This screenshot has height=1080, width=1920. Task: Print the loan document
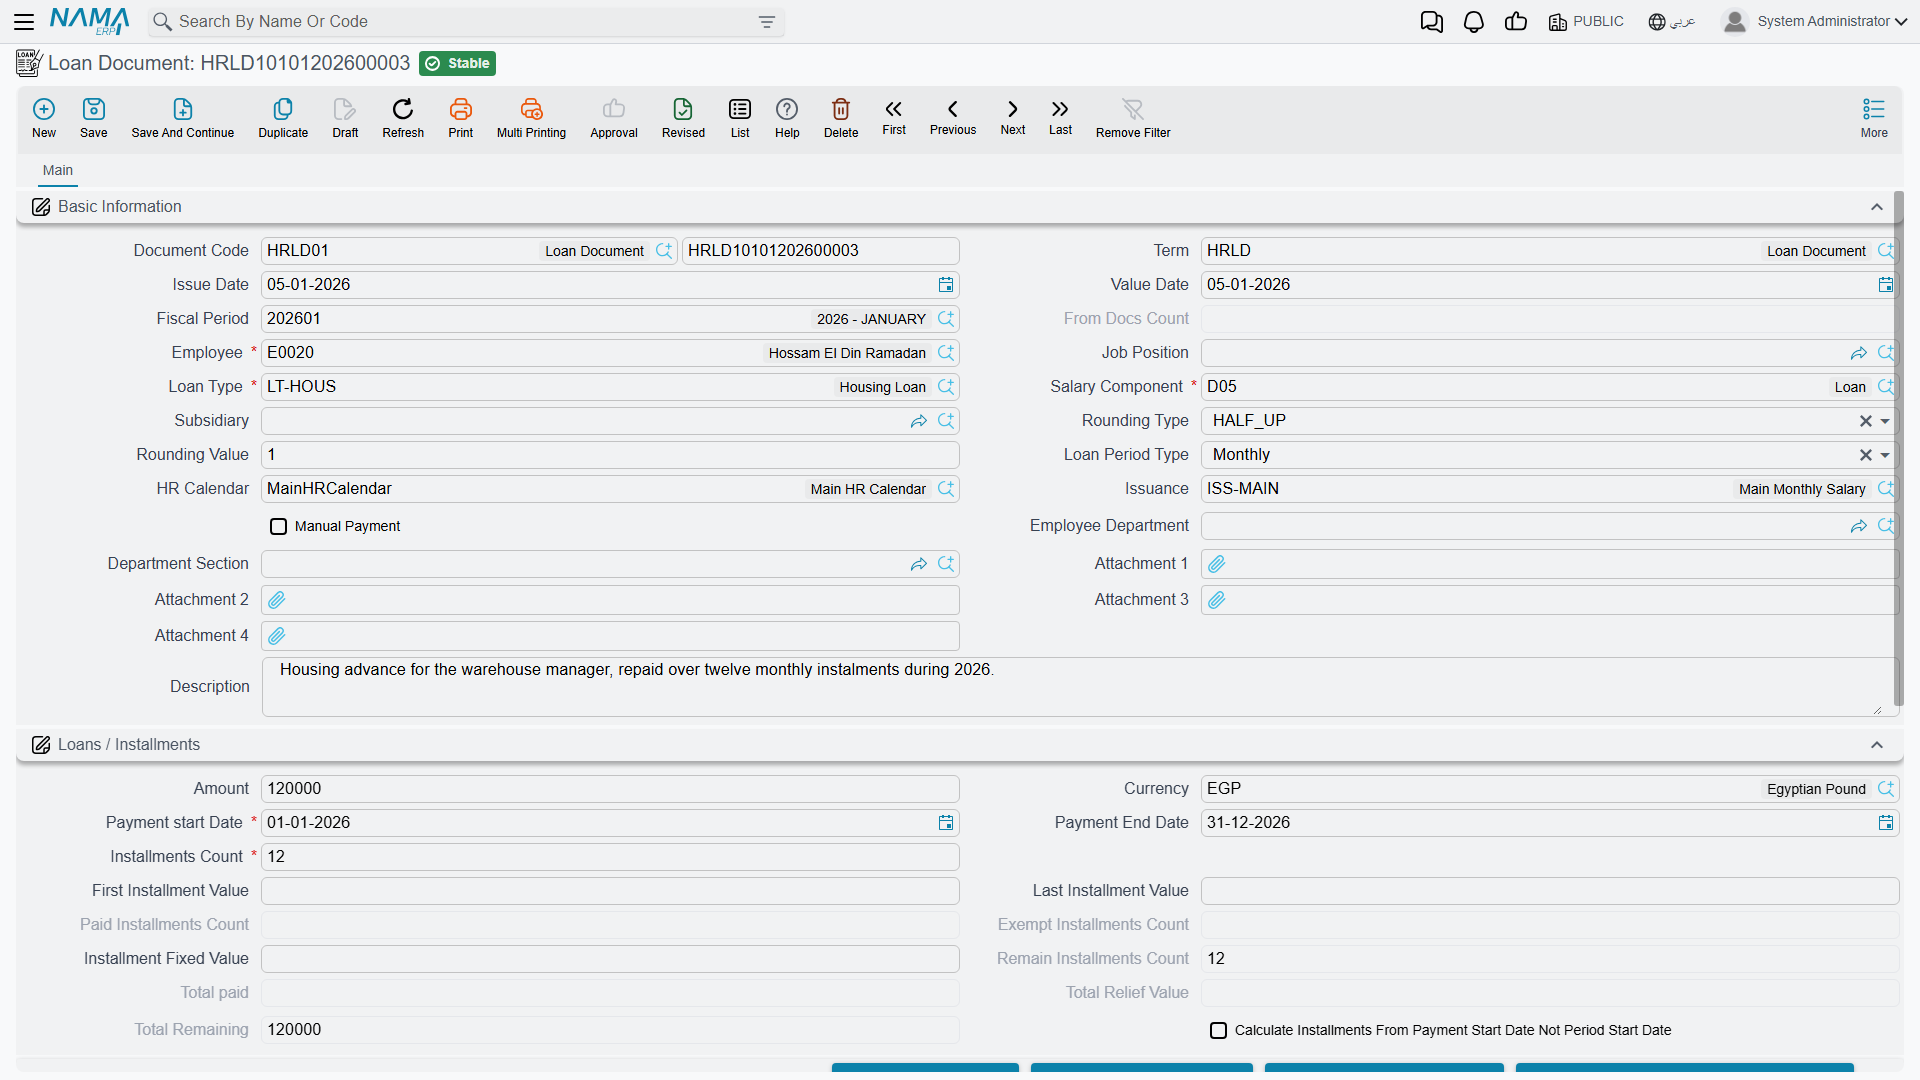pos(461,117)
